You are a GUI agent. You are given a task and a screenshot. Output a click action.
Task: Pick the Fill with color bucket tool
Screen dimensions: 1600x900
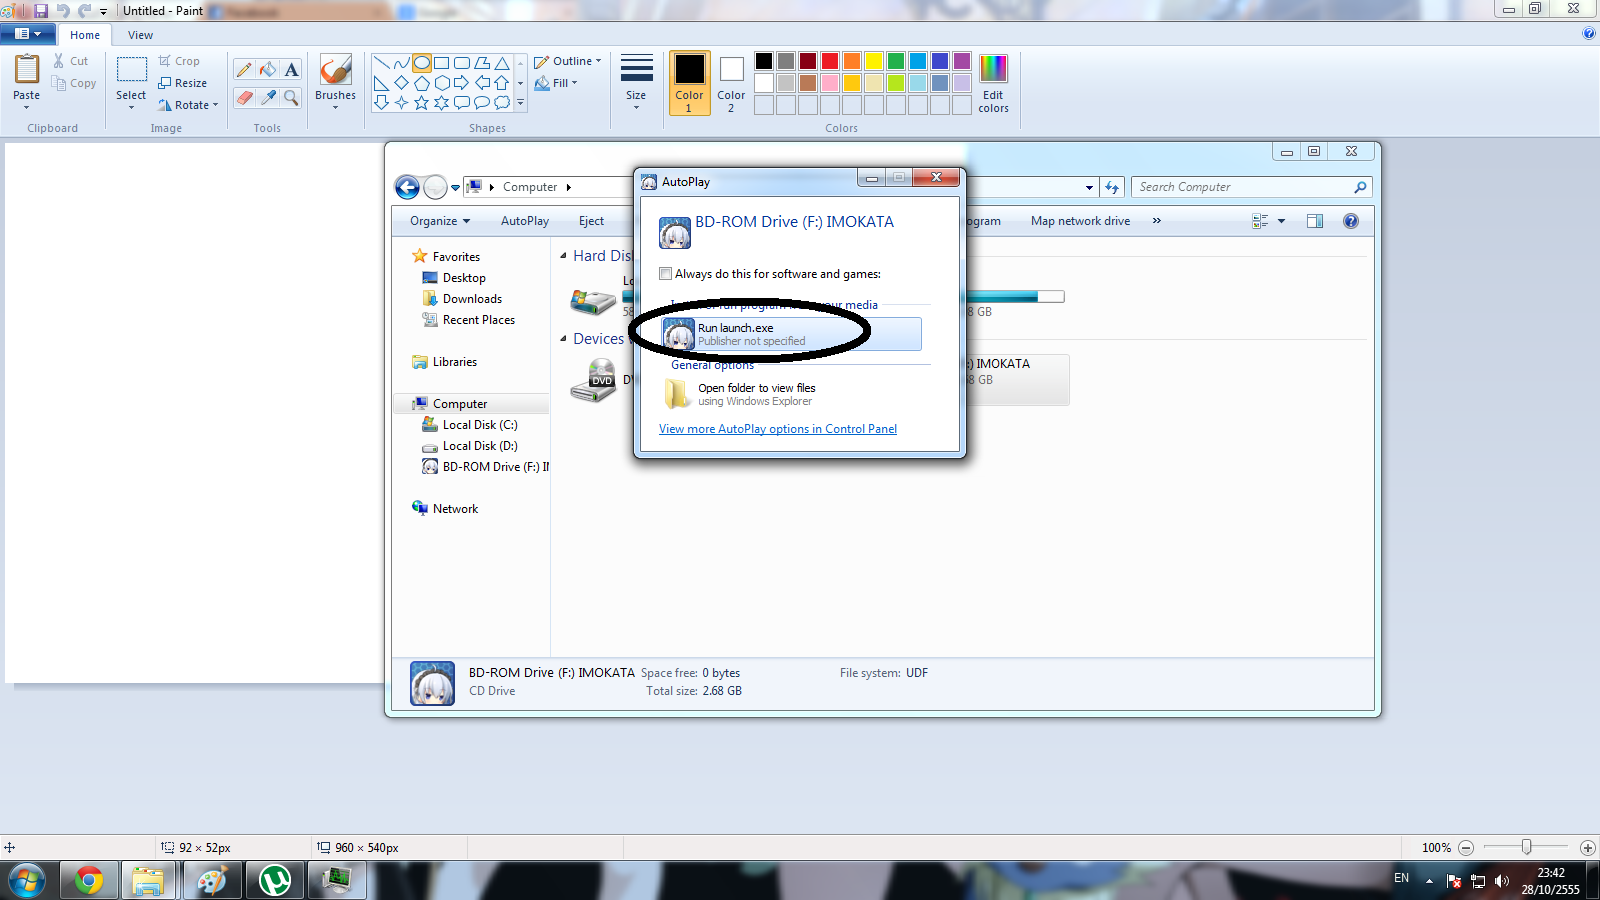pyautogui.click(x=268, y=69)
